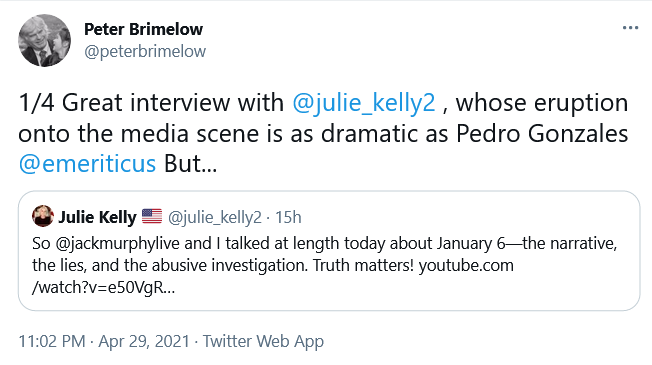Click 'the lies, and the abusive investigation' text
This screenshot has height=365, width=652.
pos(170,265)
